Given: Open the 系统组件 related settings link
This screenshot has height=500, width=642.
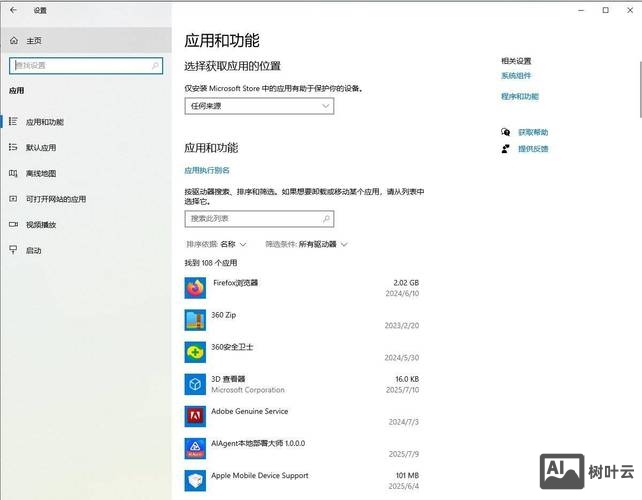Looking at the screenshot, I should pyautogui.click(x=516, y=76).
